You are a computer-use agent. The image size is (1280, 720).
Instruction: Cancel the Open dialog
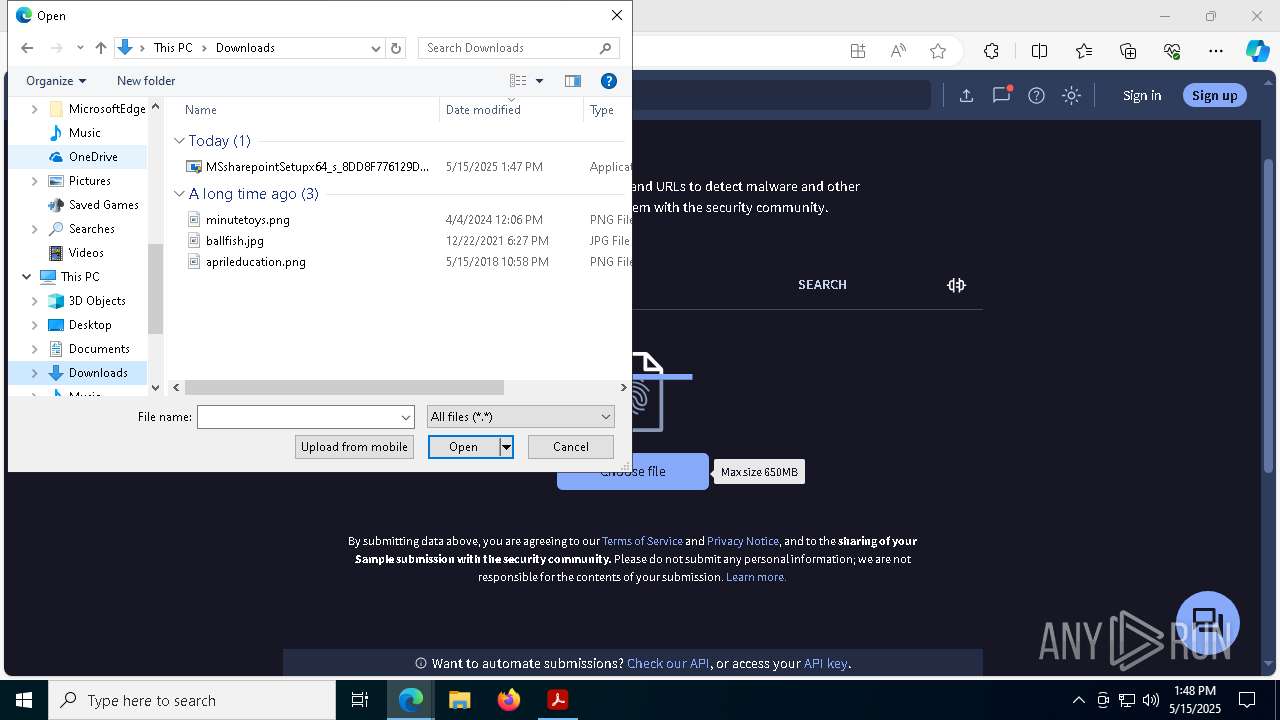coord(571,447)
